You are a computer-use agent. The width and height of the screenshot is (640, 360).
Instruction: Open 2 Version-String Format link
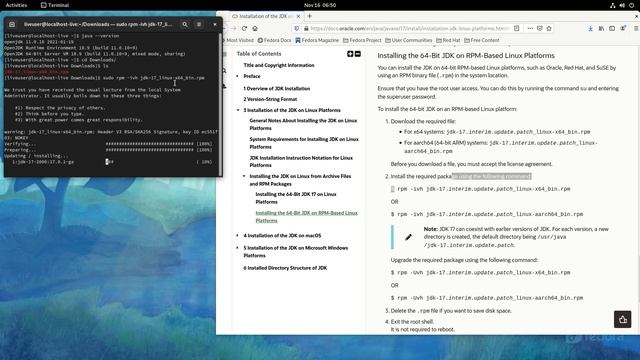tap(270, 99)
